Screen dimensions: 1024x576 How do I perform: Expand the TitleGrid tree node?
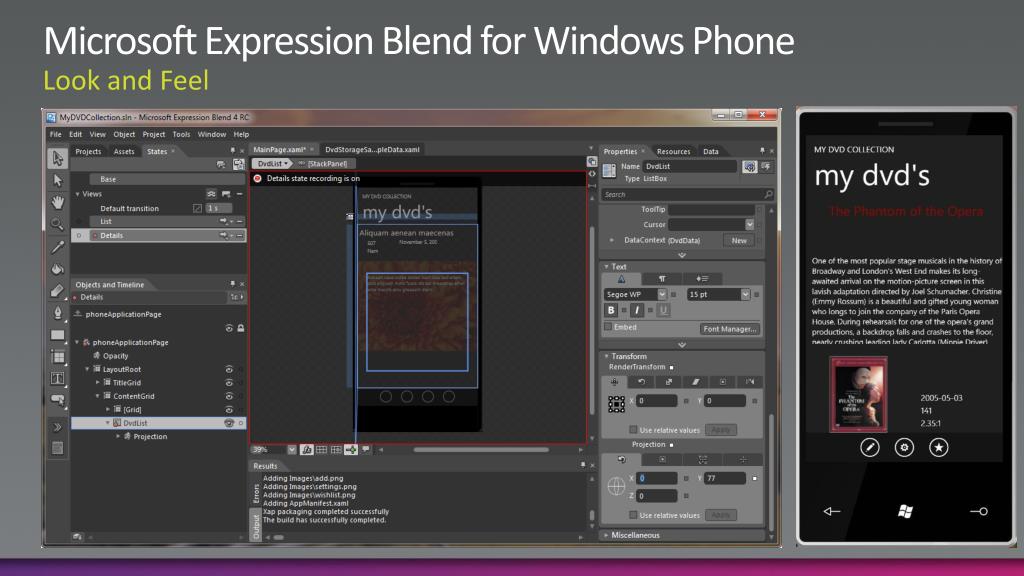pos(98,383)
